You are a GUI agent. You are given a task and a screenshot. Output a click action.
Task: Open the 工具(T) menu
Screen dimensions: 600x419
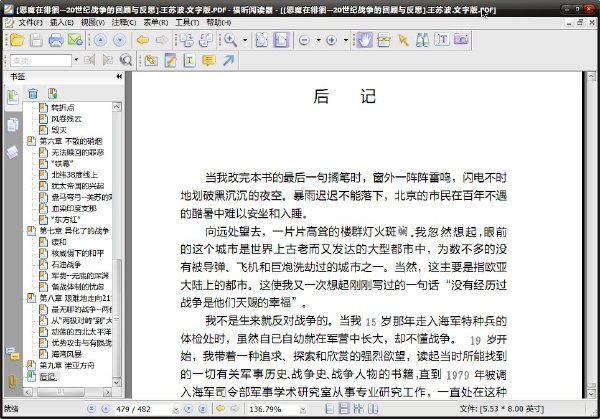tap(187, 23)
